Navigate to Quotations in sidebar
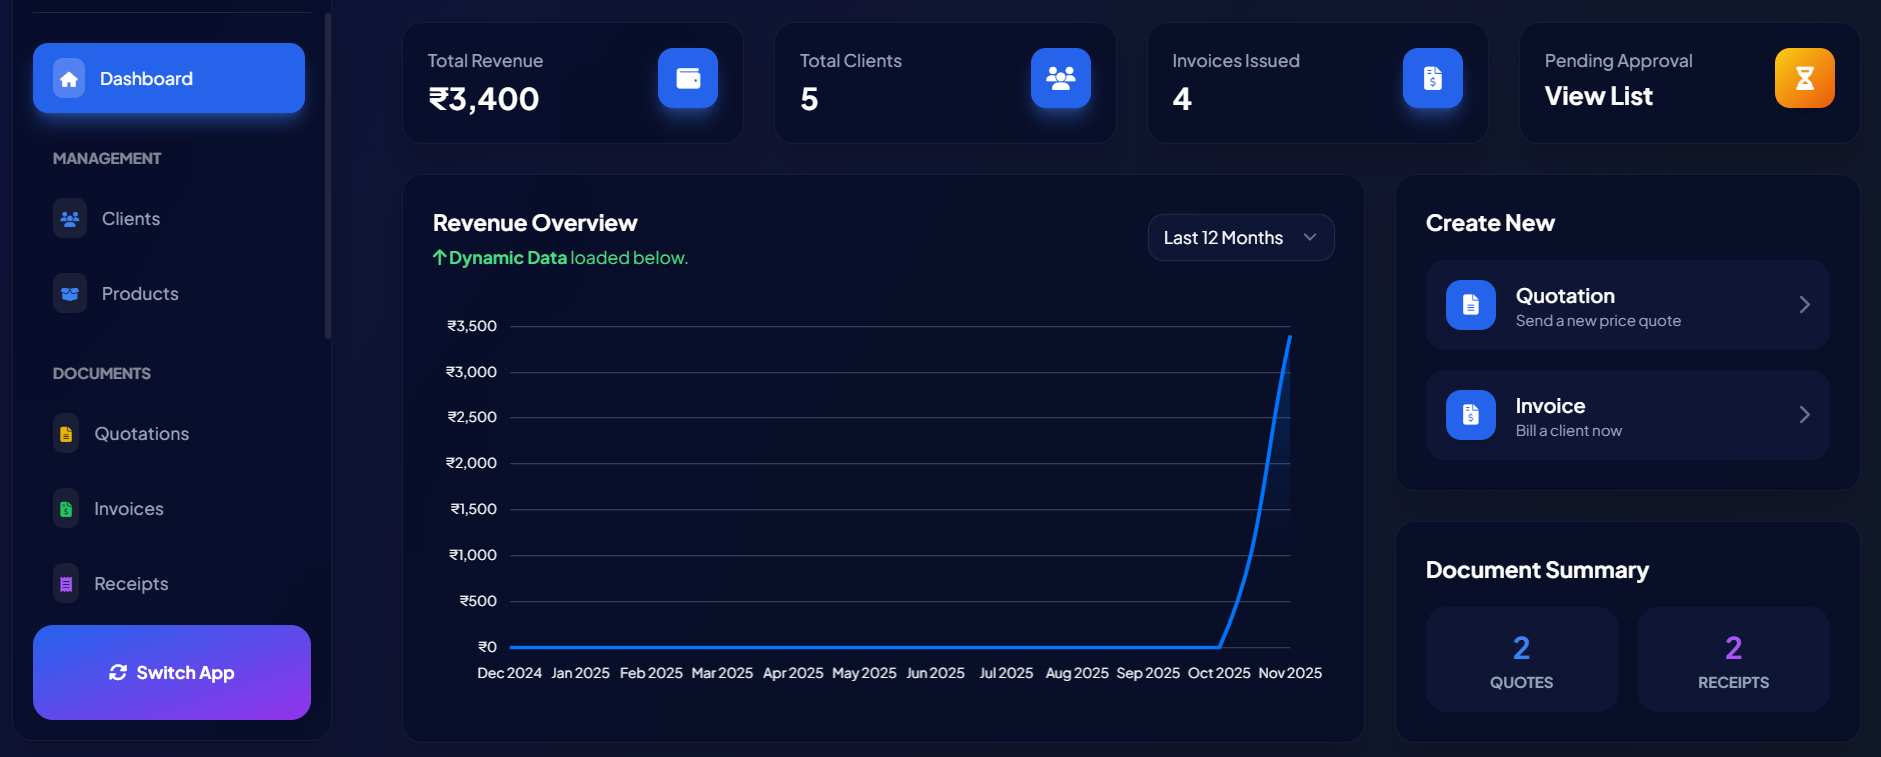 pos(169,434)
